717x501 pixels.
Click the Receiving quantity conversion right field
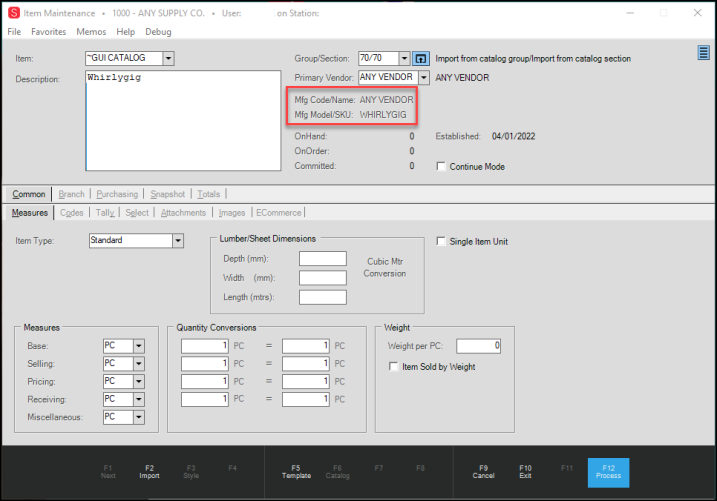pos(305,400)
